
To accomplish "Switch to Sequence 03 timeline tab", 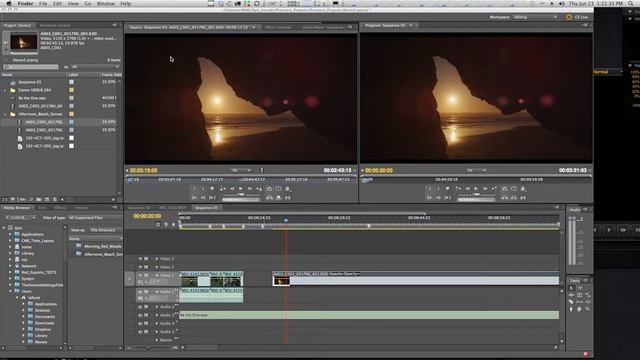I will click(139, 208).
